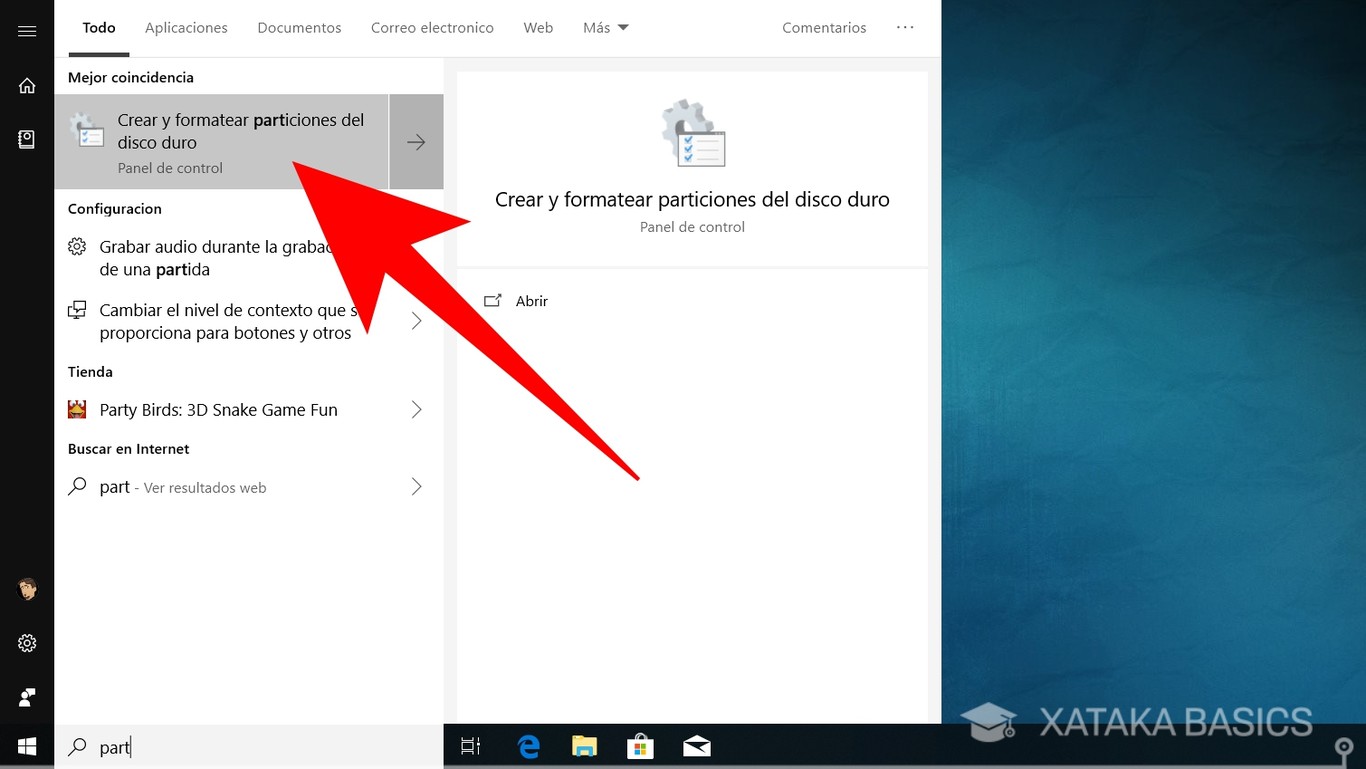Open the Más dropdown menu
Image resolution: width=1366 pixels, height=769 pixels.
(605, 27)
